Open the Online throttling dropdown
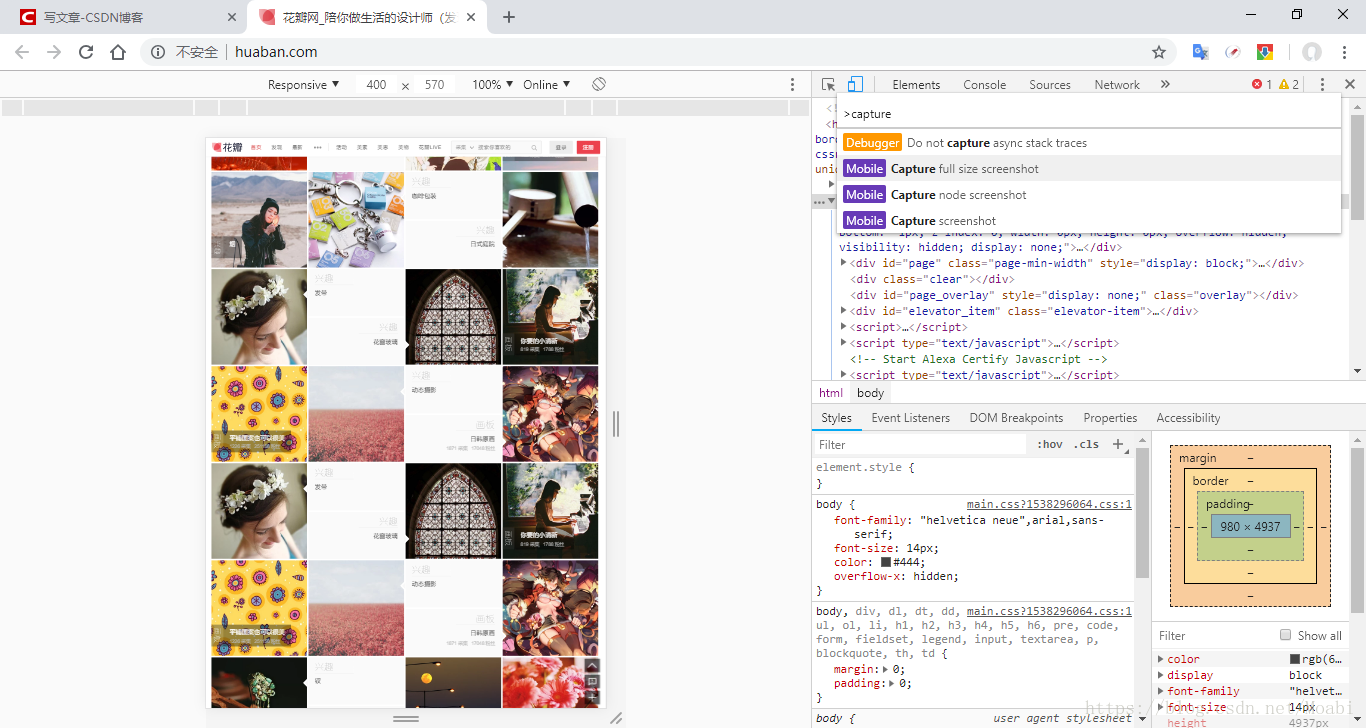1366x728 pixels. (x=547, y=85)
